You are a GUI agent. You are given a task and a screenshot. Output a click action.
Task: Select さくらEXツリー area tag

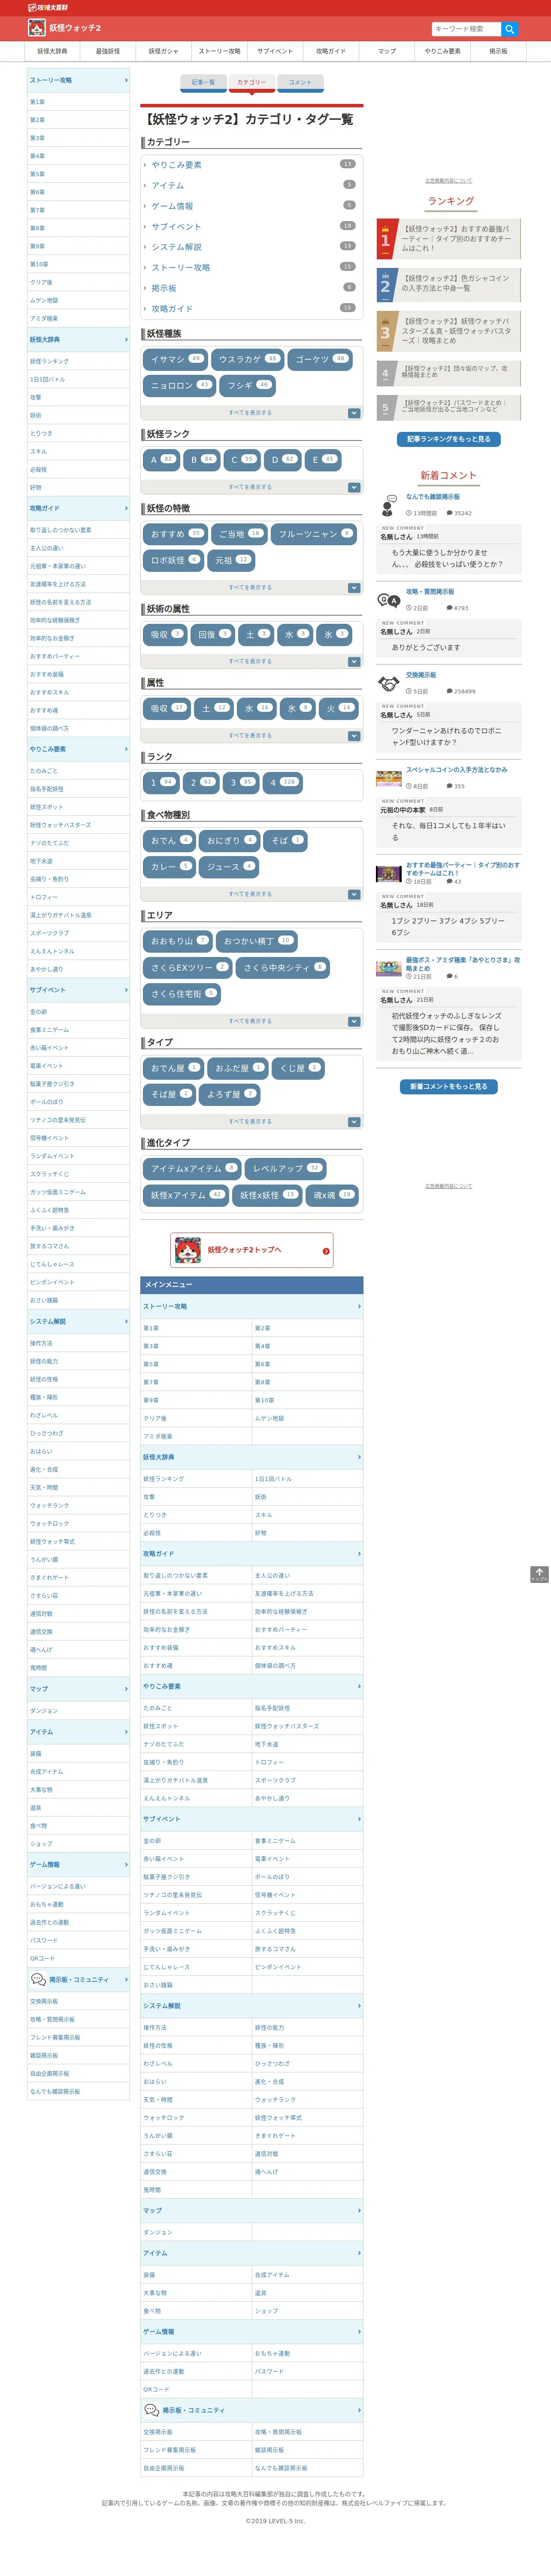pyautogui.click(x=188, y=968)
